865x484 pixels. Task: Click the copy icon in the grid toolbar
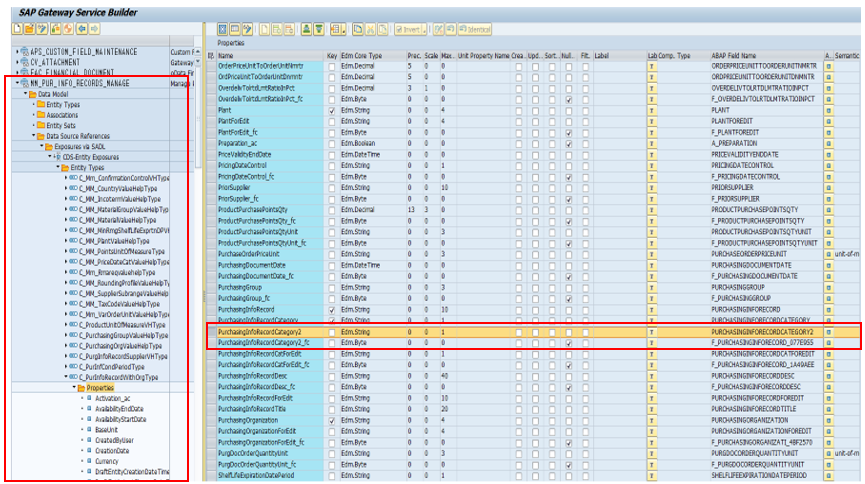pos(358,29)
